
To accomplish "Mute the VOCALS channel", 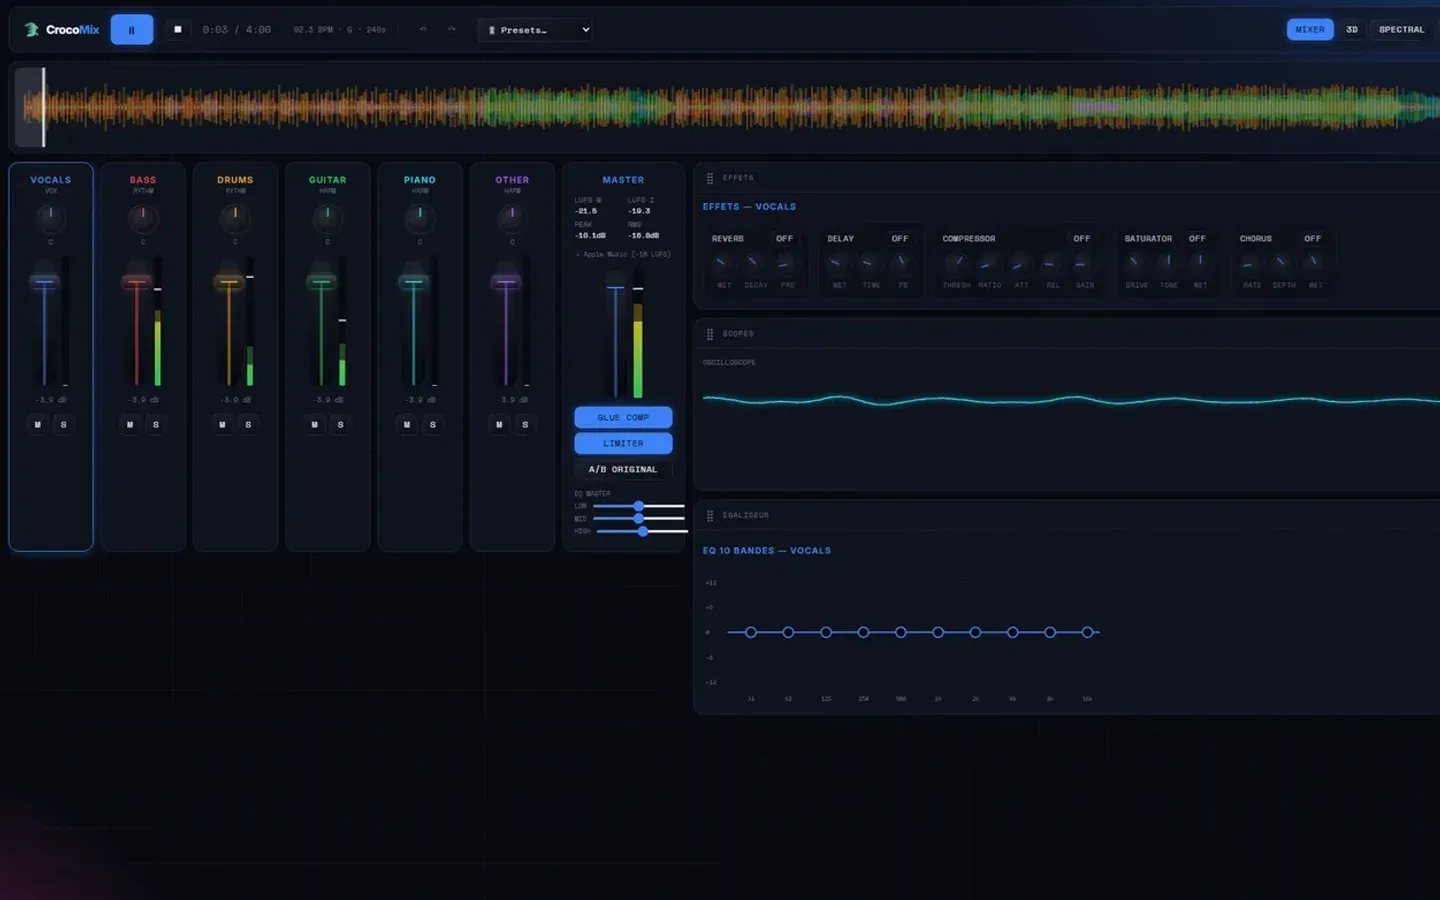I will pyautogui.click(x=38, y=425).
